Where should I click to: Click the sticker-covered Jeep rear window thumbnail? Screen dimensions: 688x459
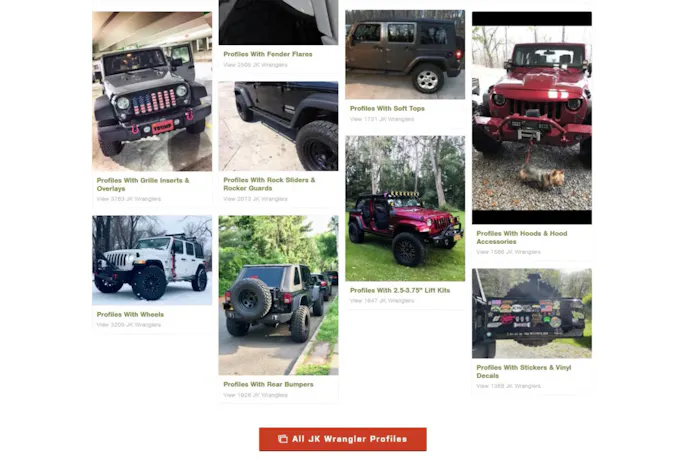[532, 313]
